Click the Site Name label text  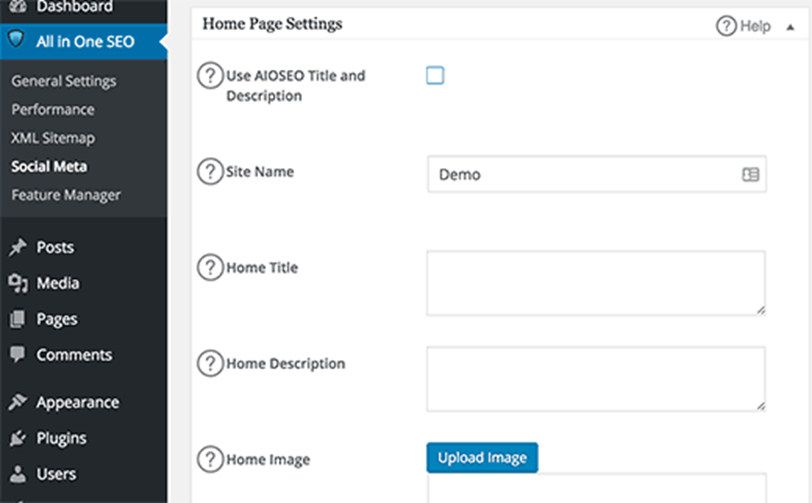pos(259,171)
